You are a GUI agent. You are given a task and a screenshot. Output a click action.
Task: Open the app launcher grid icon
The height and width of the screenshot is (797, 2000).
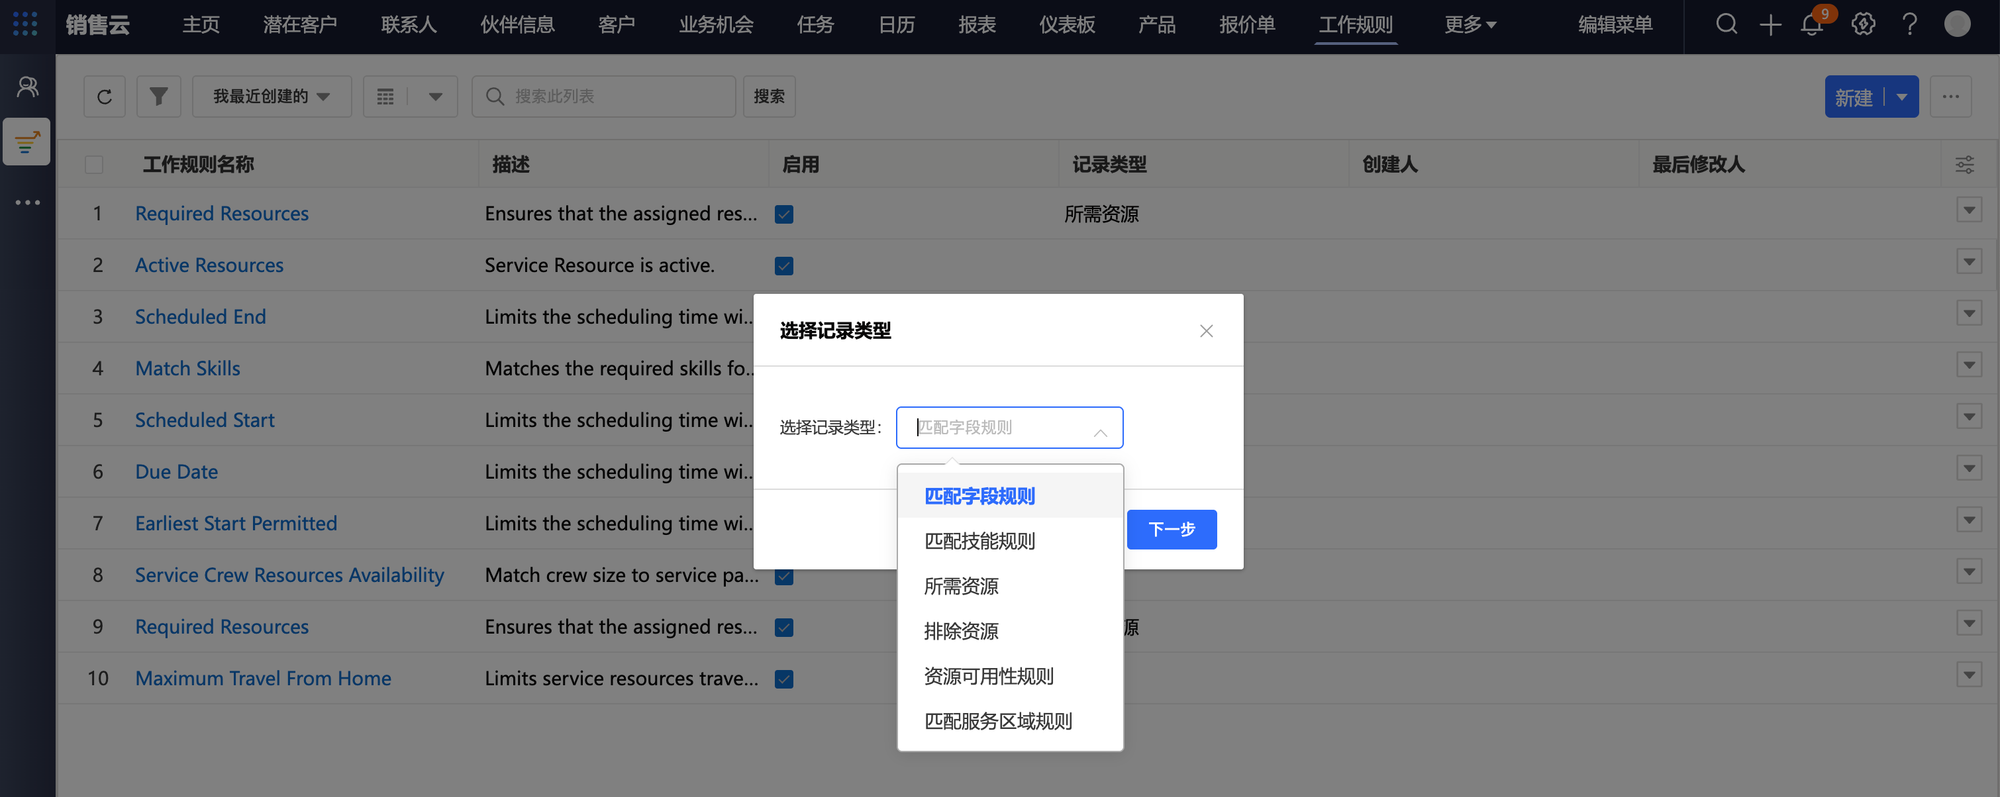tap(25, 24)
